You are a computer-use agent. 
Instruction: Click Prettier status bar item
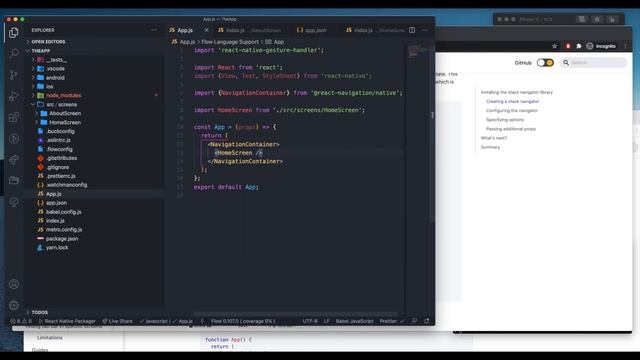point(391,321)
